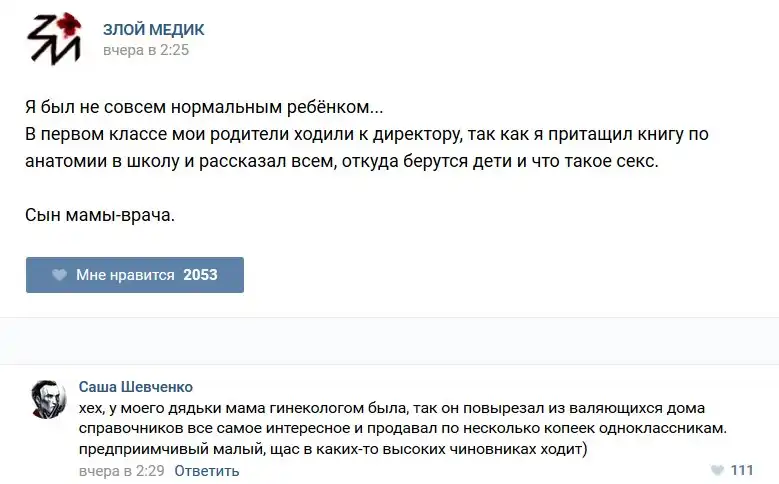Open Саша Шевченко's avatar picture
The height and width of the screenshot is (484, 779).
(x=48, y=399)
